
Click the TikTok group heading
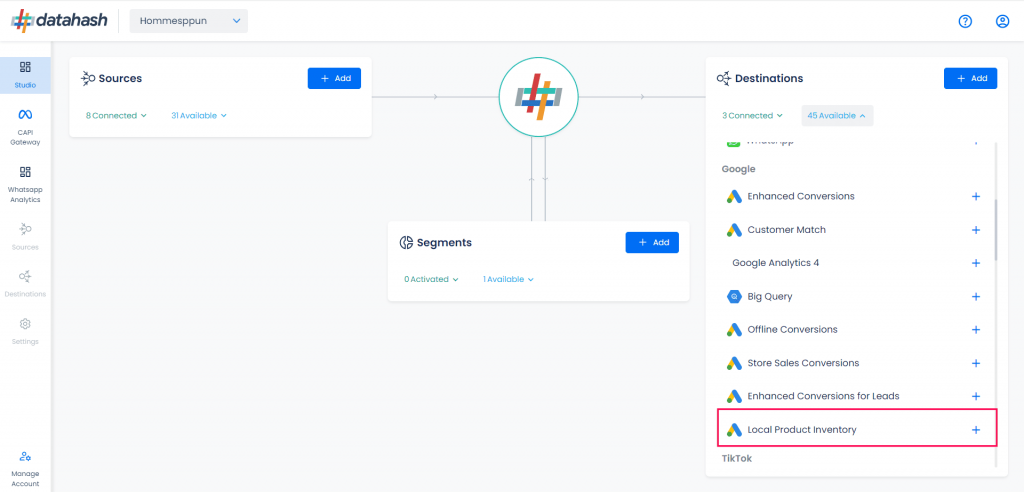(x=737, y=459)
